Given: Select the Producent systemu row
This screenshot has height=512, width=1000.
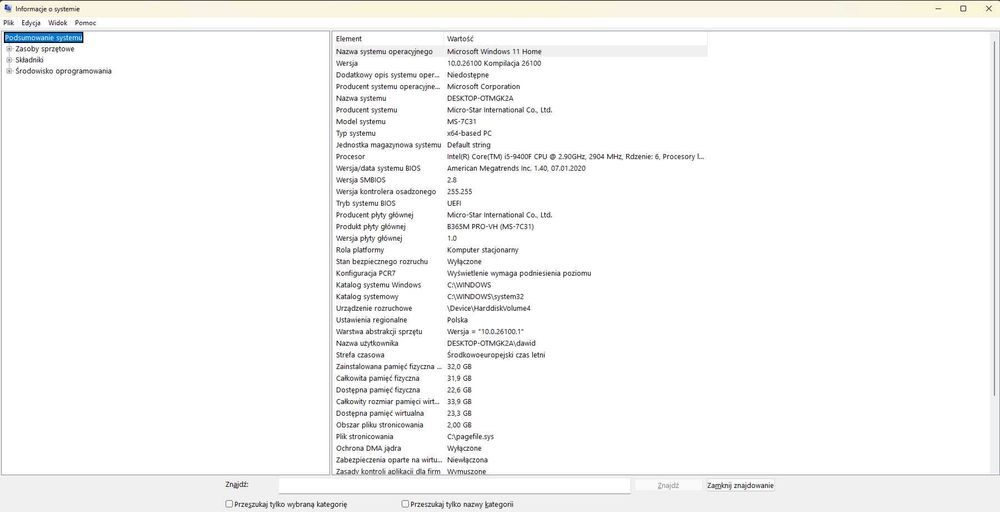Looking at the screenshot, I should pyautogui.click(x=520, y=110).
